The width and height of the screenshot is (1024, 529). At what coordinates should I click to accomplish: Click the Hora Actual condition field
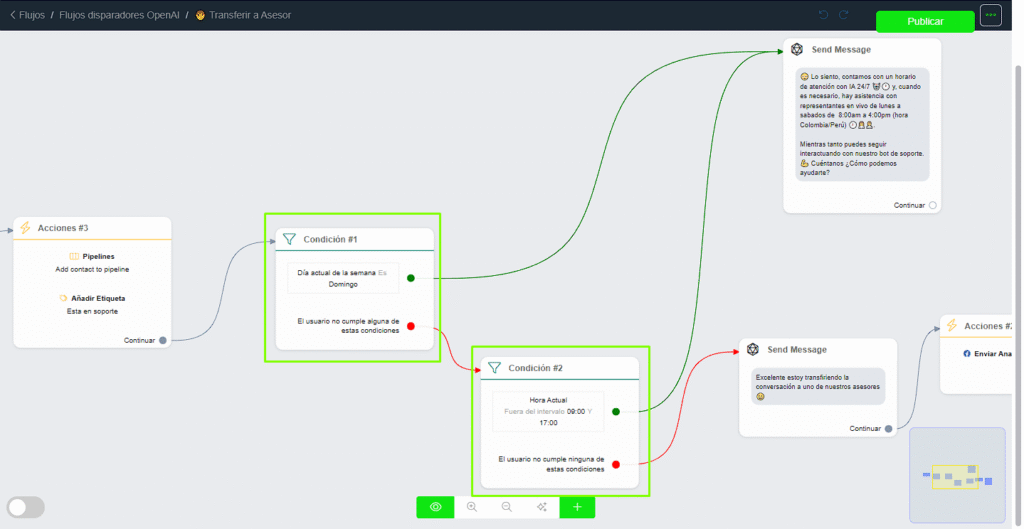(x=547, y=411)
